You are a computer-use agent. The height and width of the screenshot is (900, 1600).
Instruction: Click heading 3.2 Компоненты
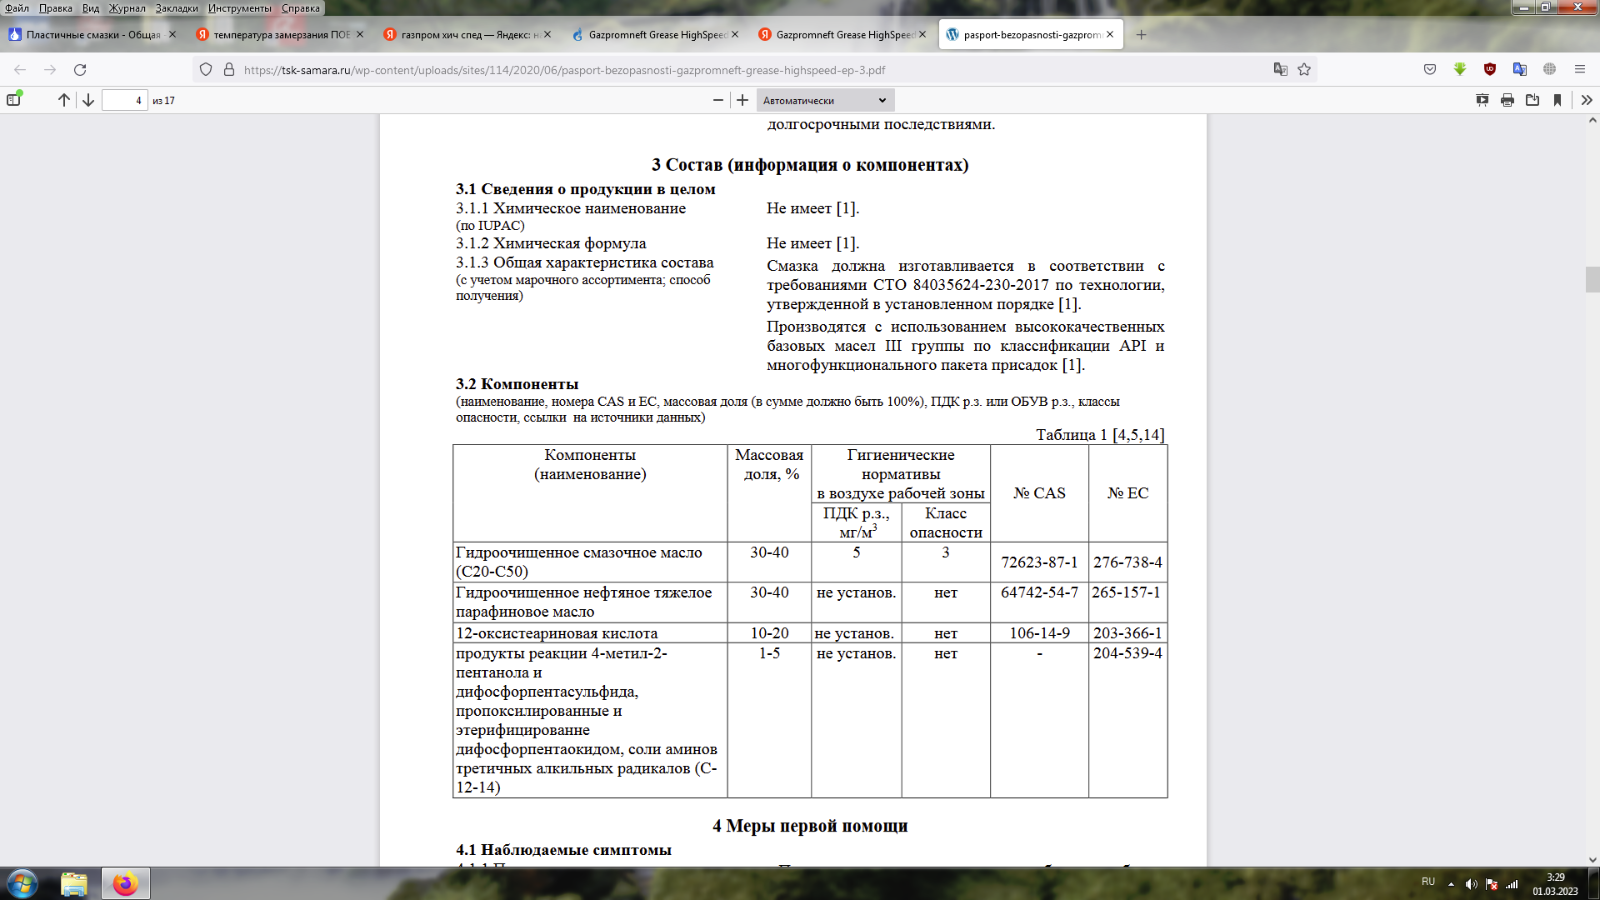coord(517,384)
